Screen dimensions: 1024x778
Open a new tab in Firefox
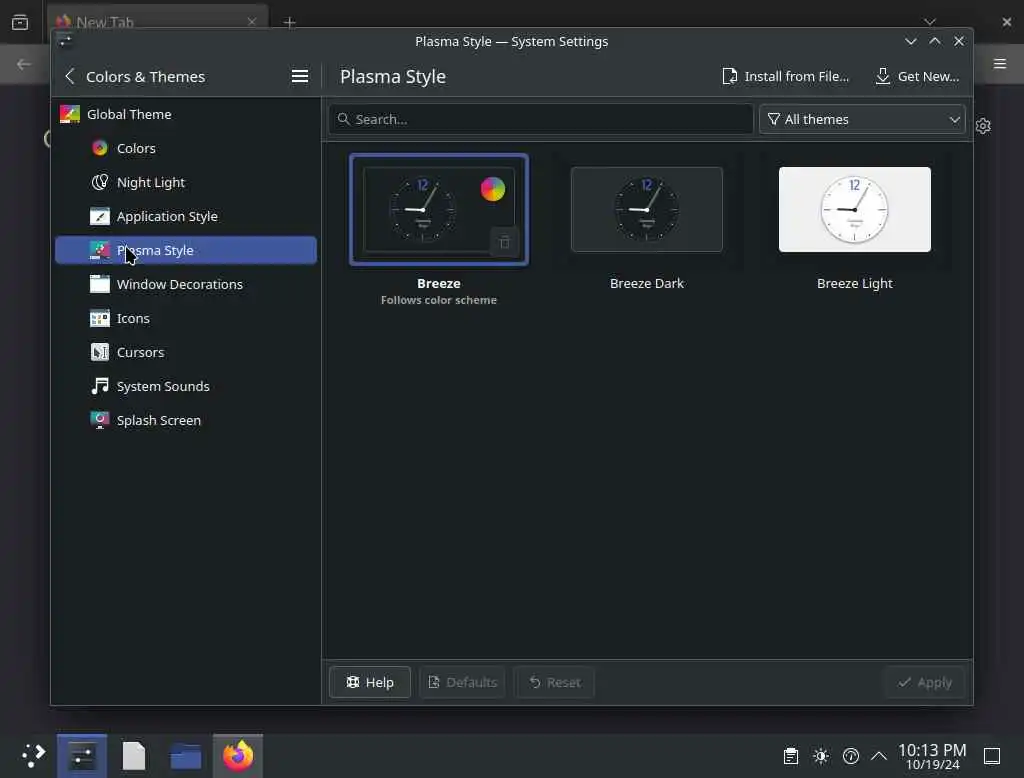[289, 22]
